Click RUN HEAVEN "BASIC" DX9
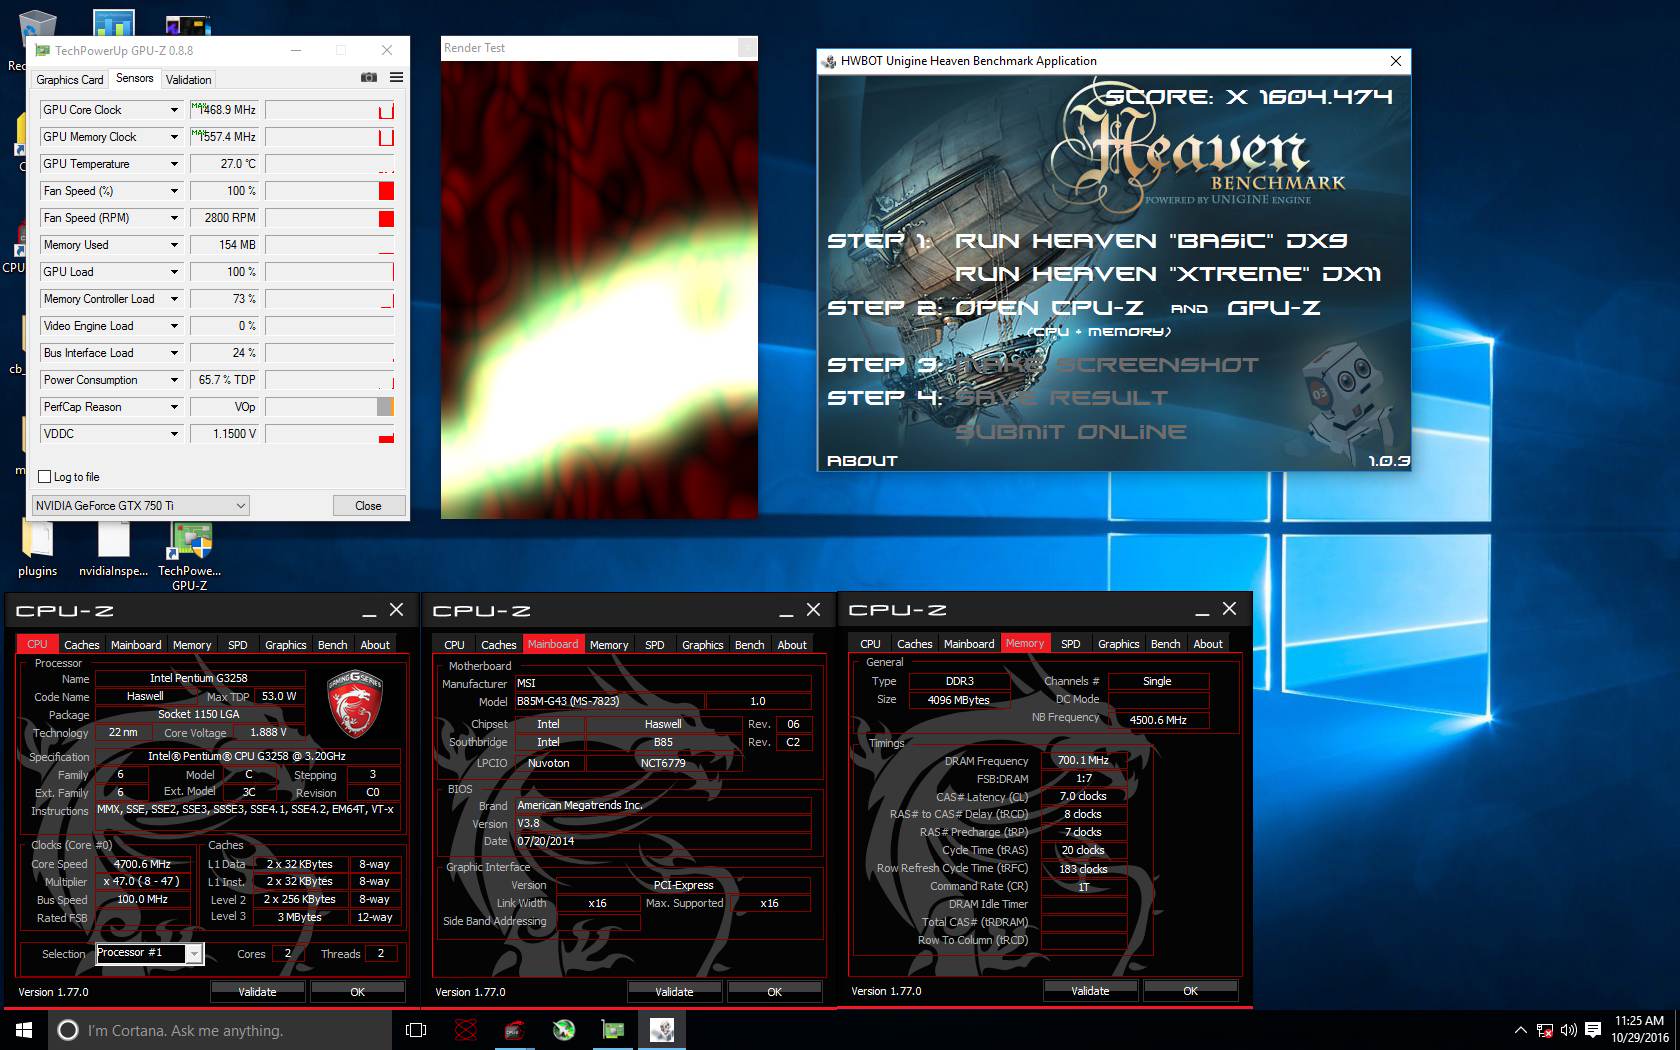Image resolution: width=1680 pixels, height=1050 pixels. click(x=1151, y=241)
